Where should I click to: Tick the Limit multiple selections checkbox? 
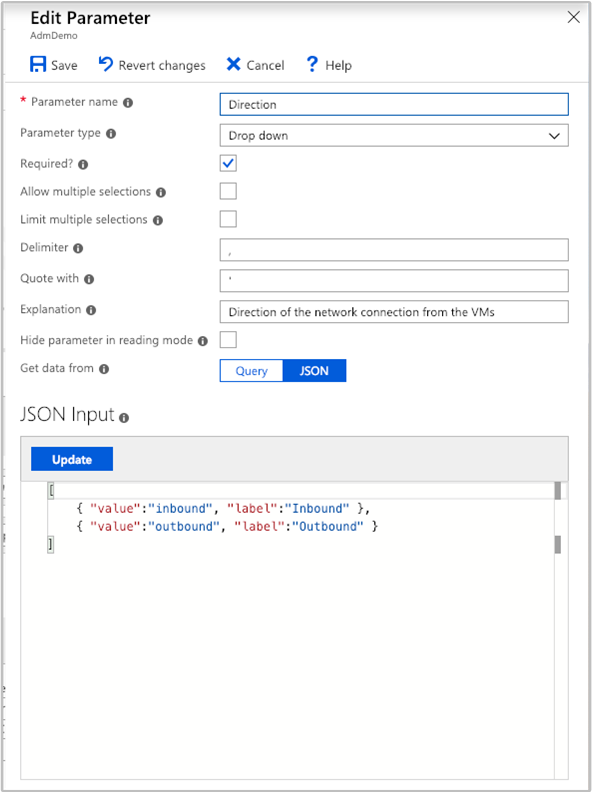(228, 219)
